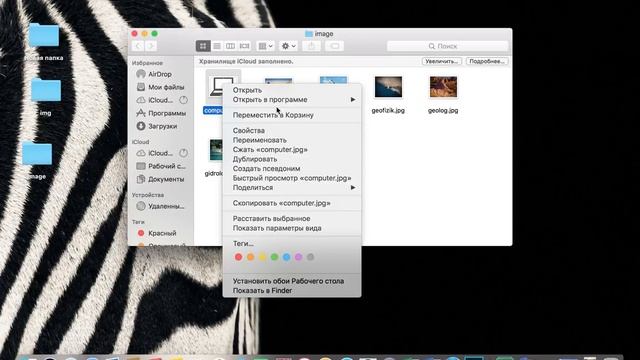Screen dimensions: 640x360
Task: Select iCloud Drive under the iCloud heading
Action: [x=160, y=153]
